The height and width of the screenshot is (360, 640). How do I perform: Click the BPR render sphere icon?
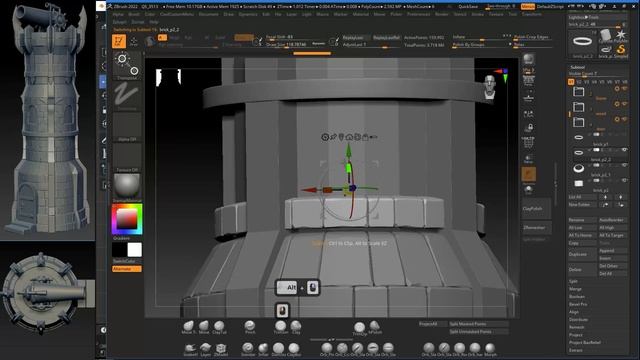[x=529, y=59]
